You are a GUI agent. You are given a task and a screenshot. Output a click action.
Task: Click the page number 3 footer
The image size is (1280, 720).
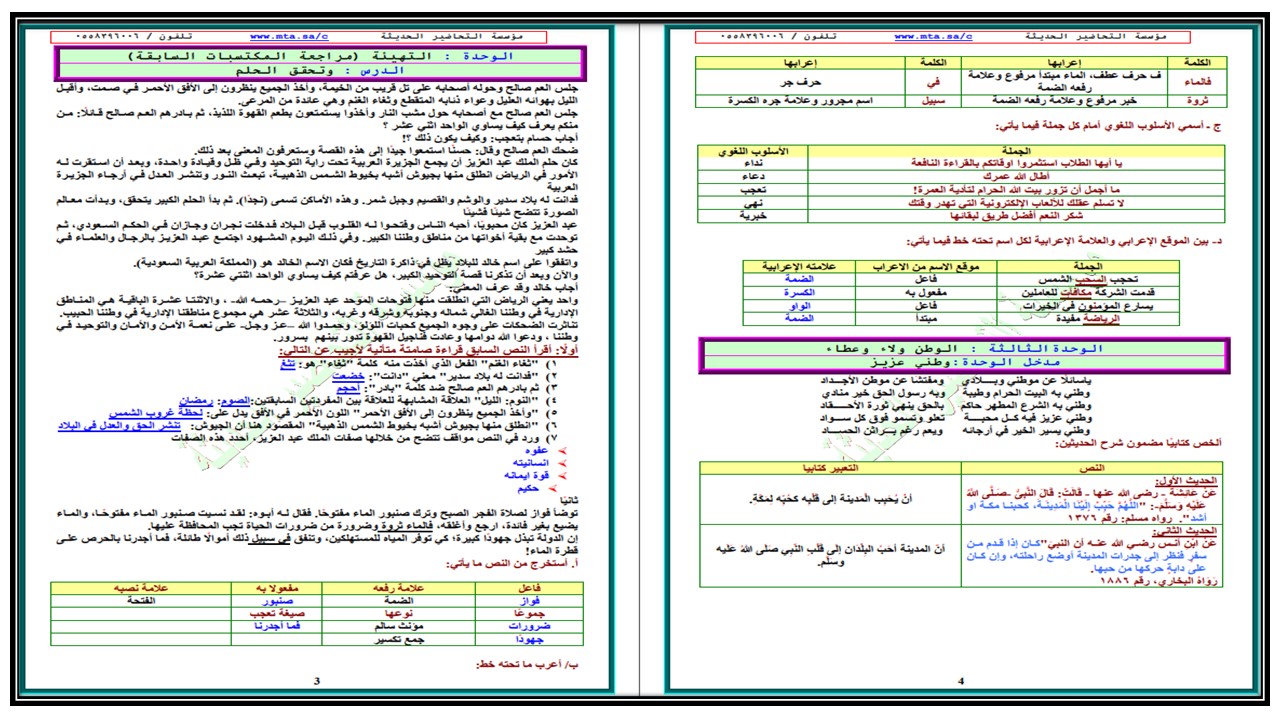tap(317, 681)
